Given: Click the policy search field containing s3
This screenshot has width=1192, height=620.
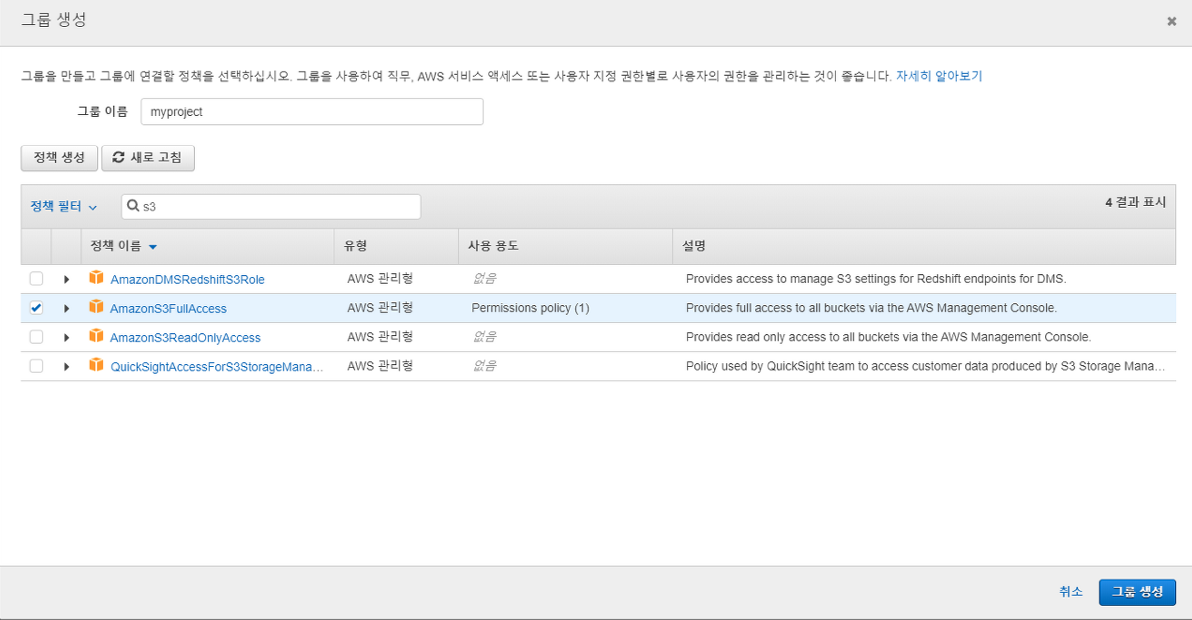Looking at the screenshot, I should 271,207.
